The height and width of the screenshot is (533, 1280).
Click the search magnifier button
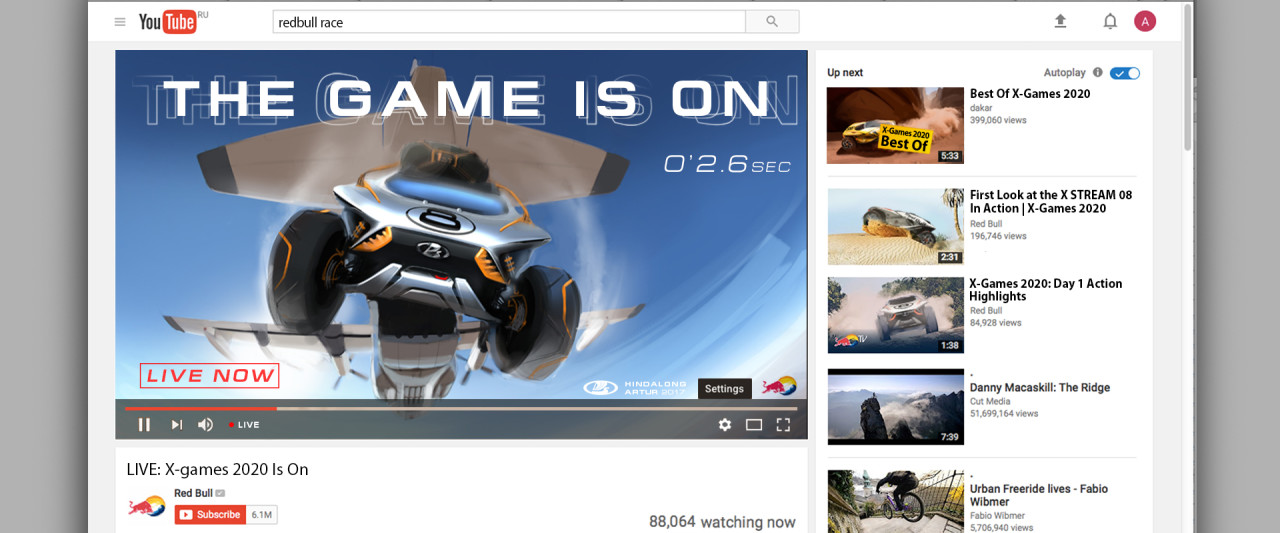772,22
